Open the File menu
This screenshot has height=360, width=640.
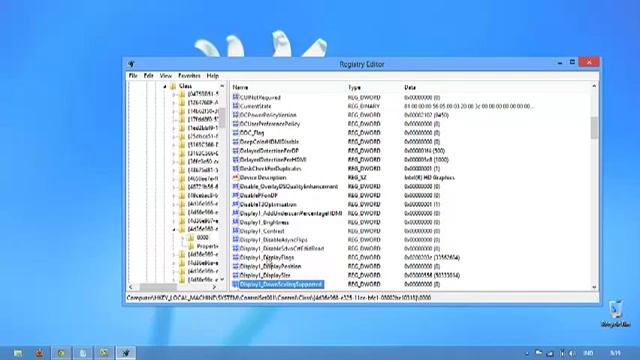tap(133, 76)
